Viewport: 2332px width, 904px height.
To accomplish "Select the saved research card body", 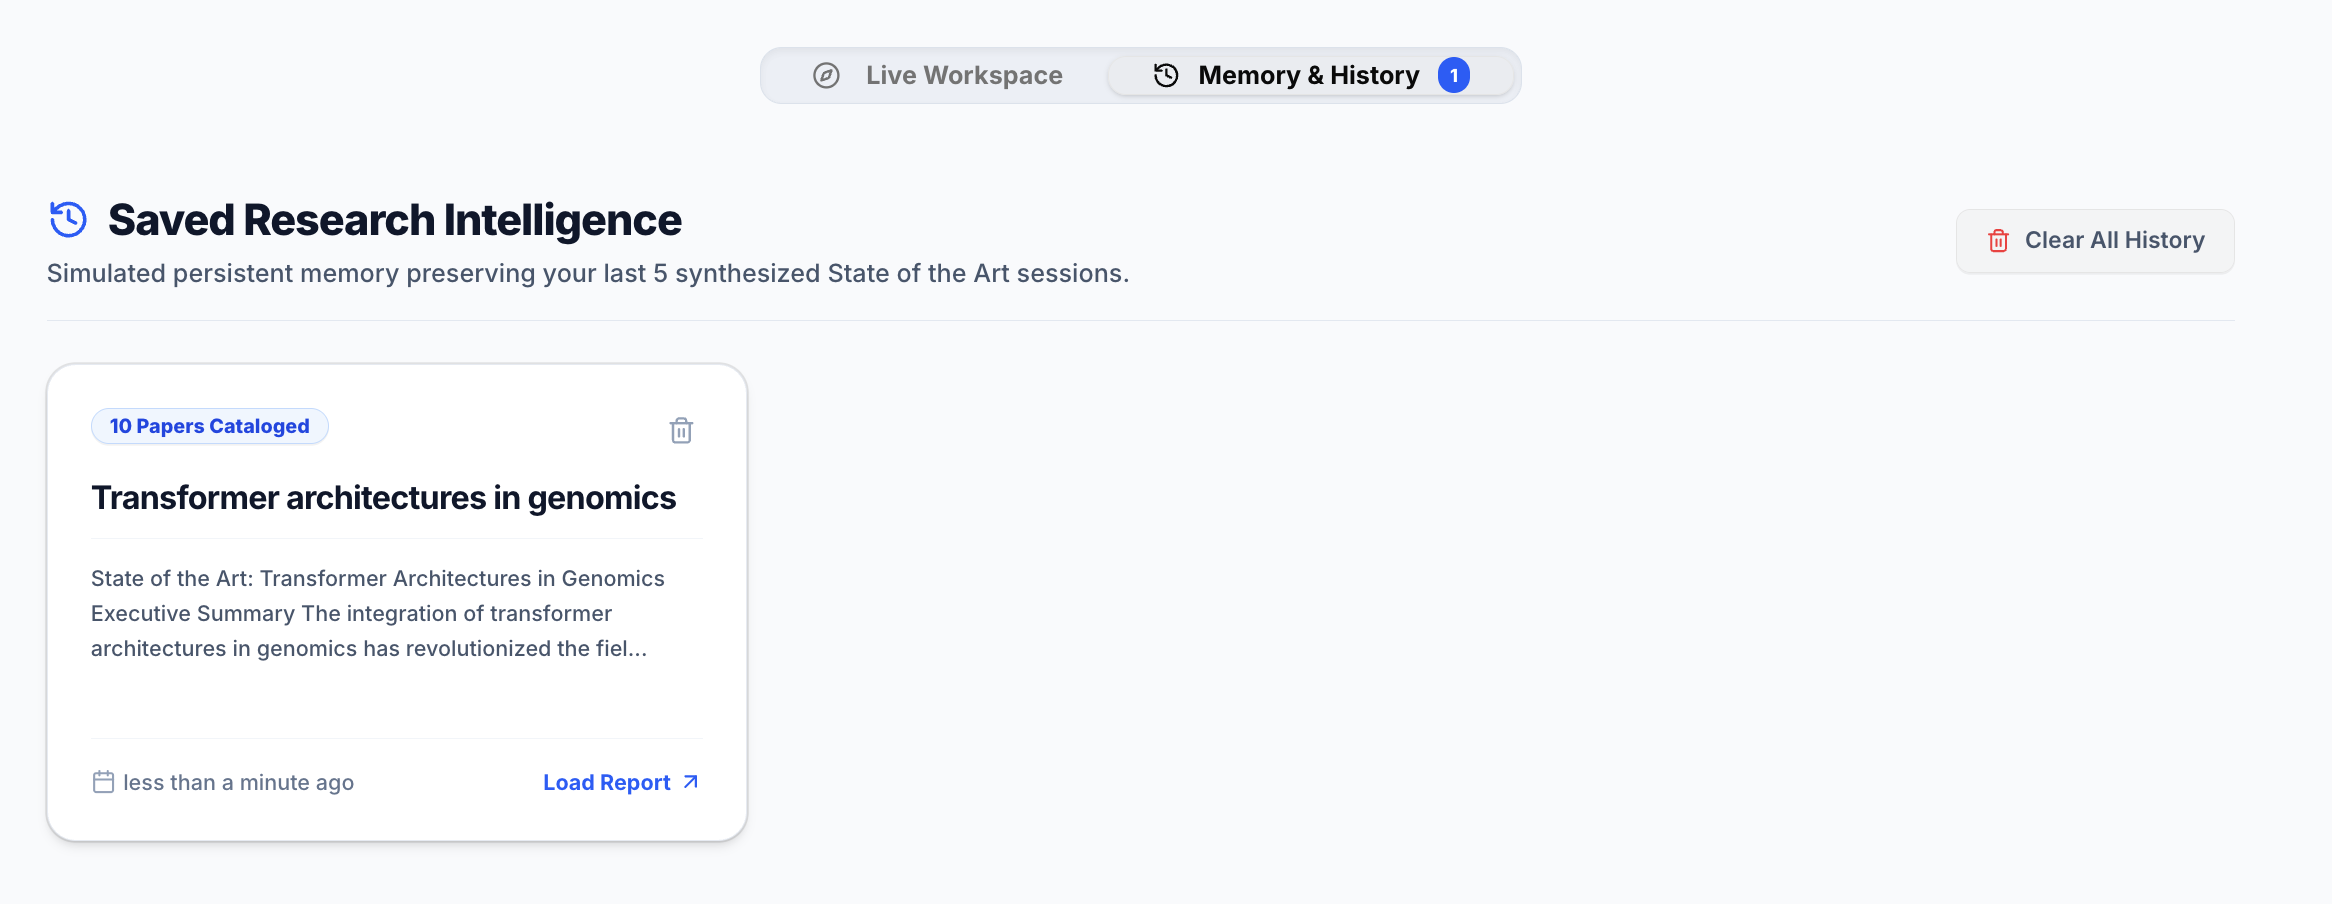I will click(x=397, y=602).
